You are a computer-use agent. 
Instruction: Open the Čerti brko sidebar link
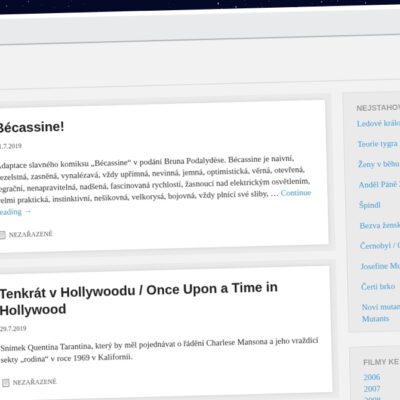click(378, 287)
